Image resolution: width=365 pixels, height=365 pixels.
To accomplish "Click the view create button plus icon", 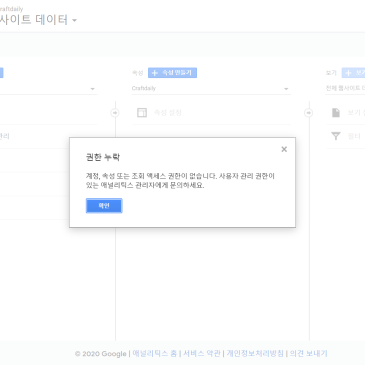I will click(348, 73).
